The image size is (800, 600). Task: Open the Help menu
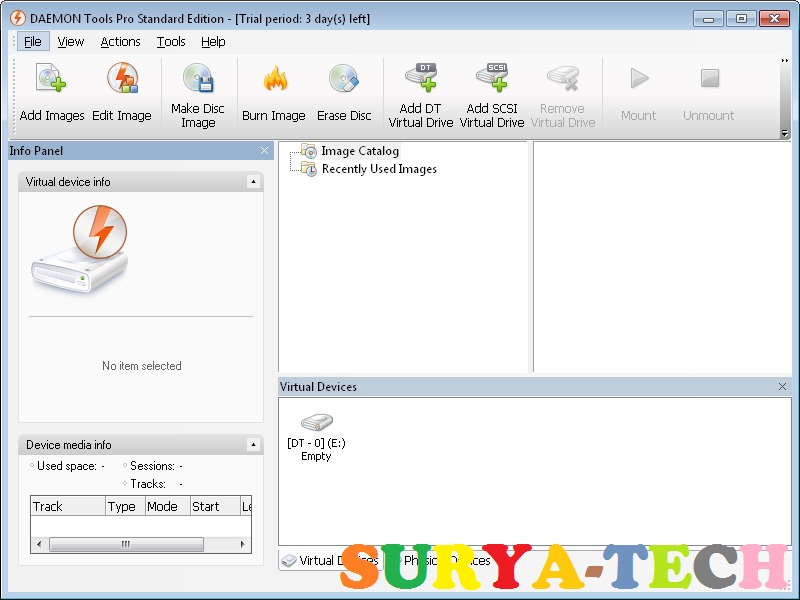213,41
